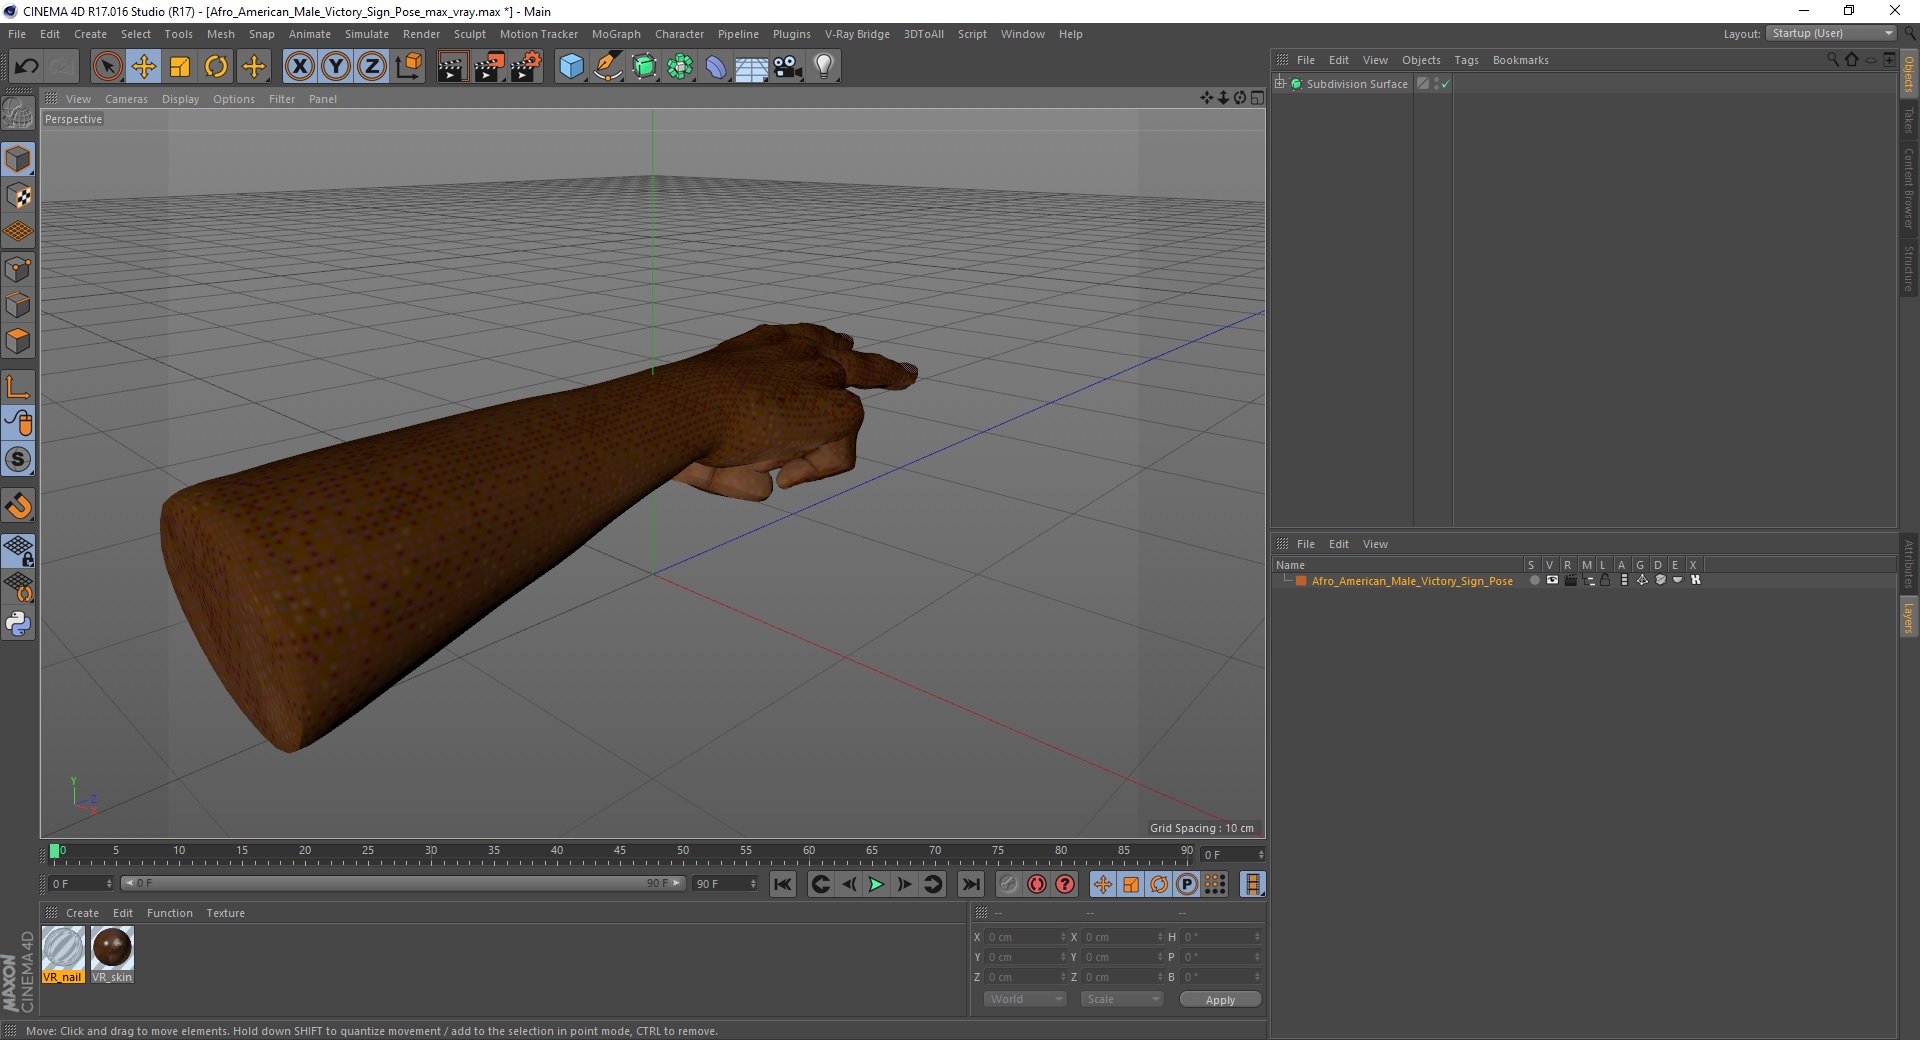Open the Scale mode dropdown
Image resolution: width=1920 pixels, height=1040 pixels.
pos(1122,999)
